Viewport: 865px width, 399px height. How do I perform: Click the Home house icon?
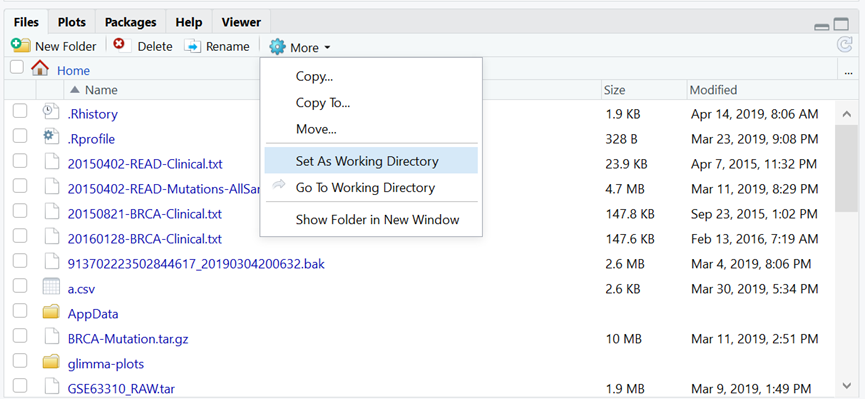click(x=40, y=68)
